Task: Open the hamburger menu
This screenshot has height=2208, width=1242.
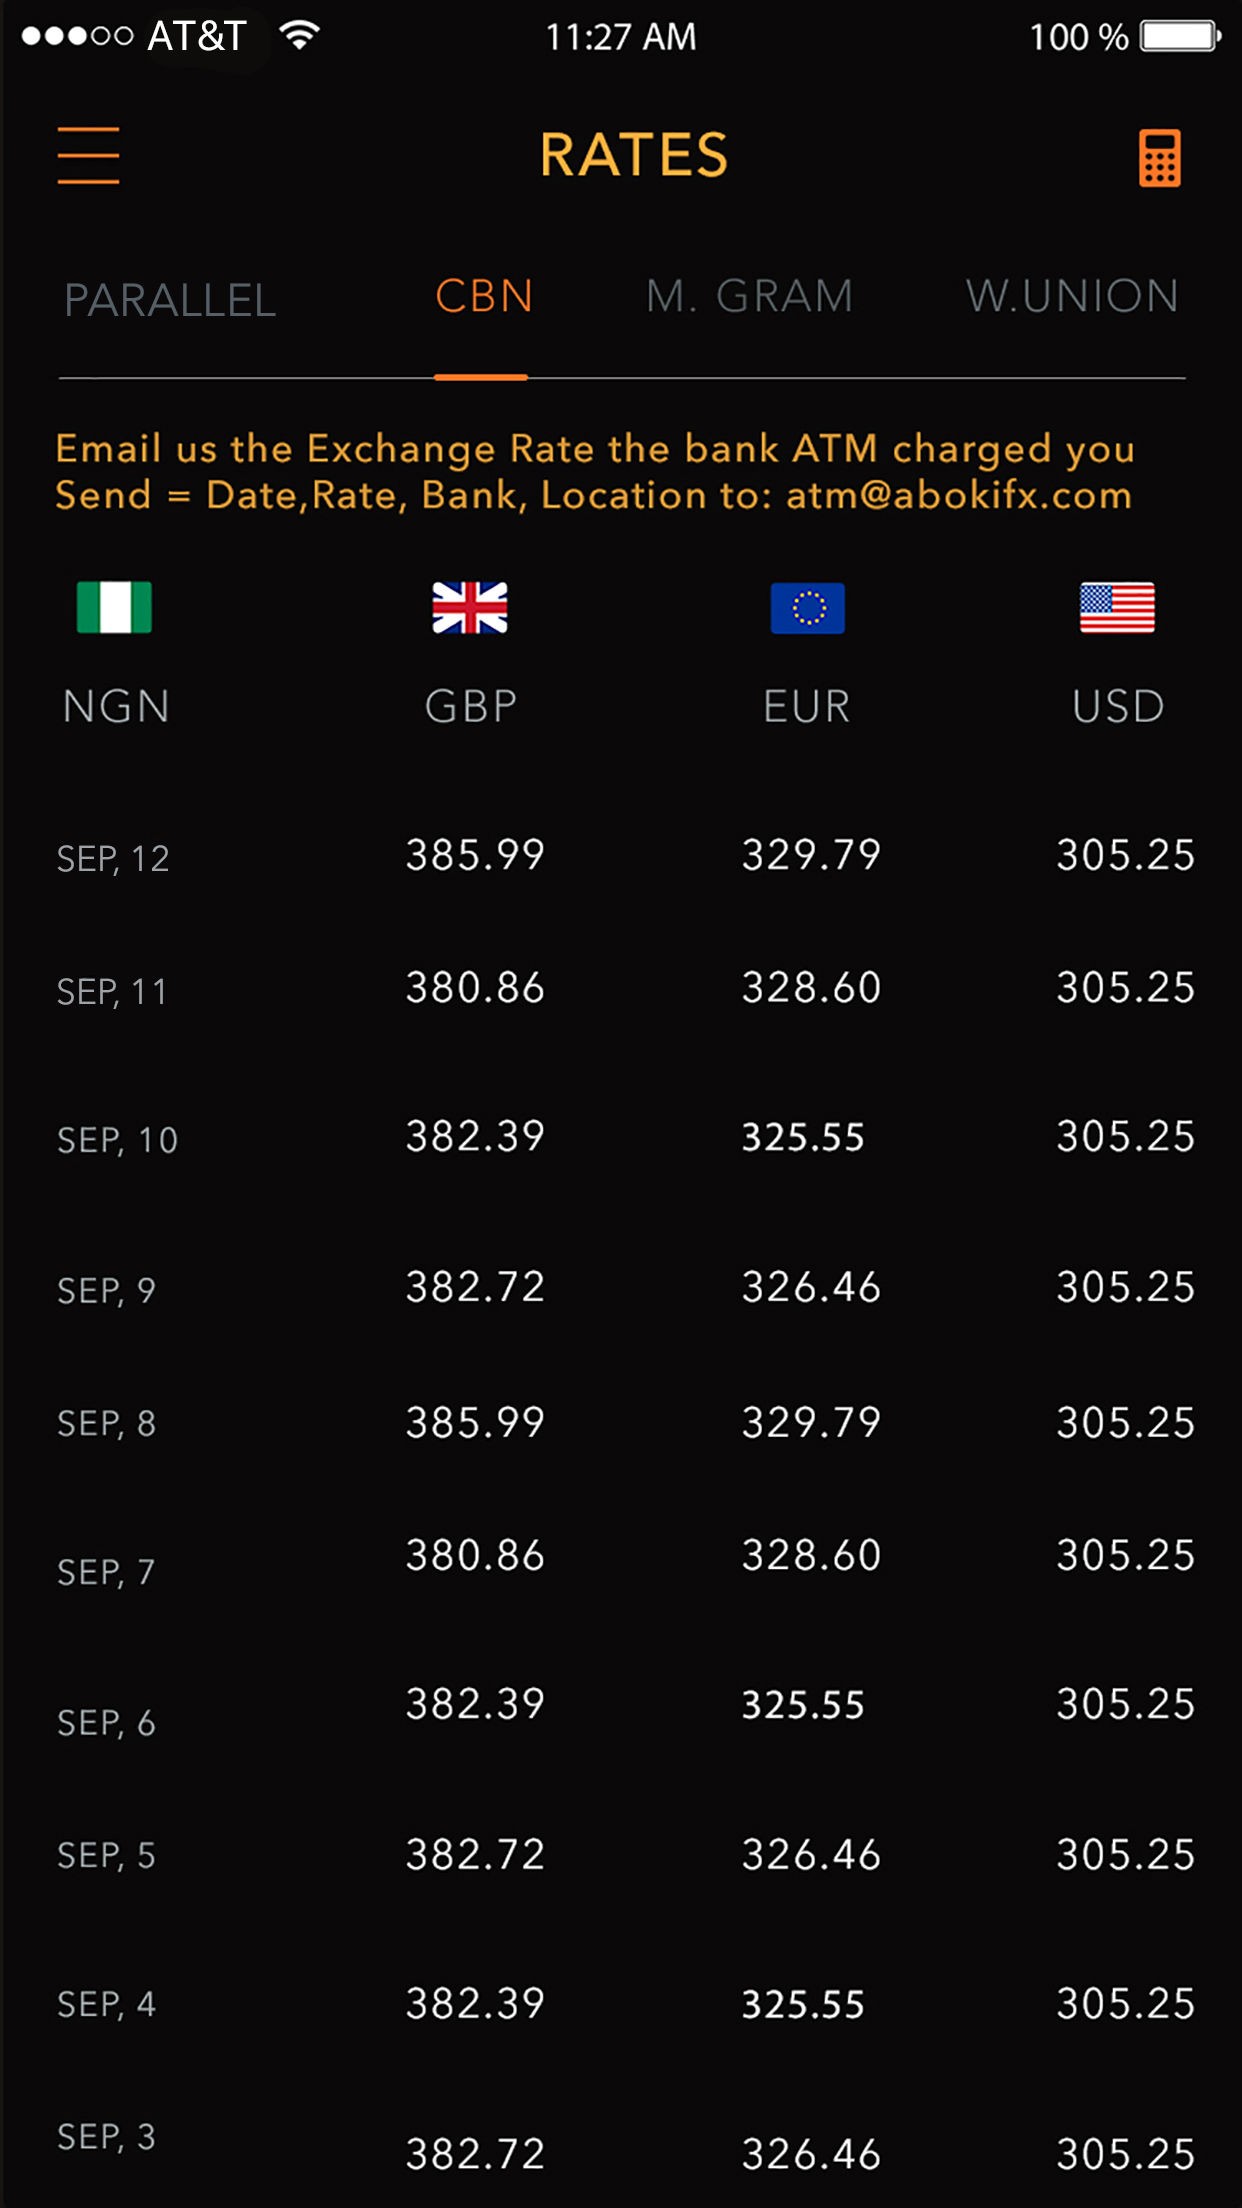Action: (x=88, y=155)
